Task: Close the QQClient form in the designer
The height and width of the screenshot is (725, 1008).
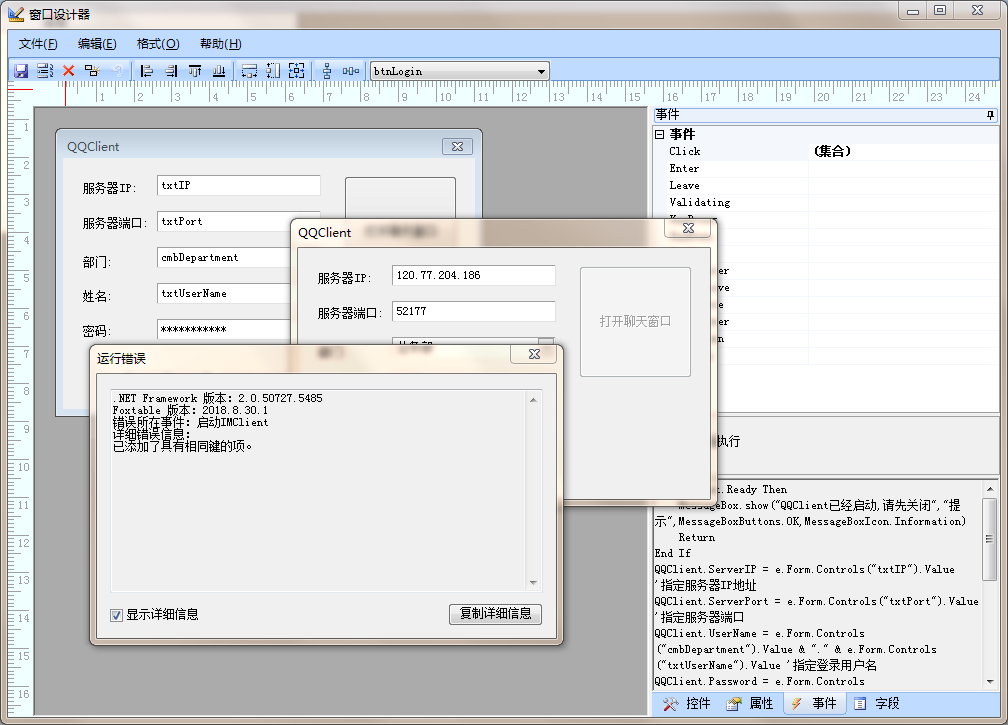Action: click(x=457, y=147)
